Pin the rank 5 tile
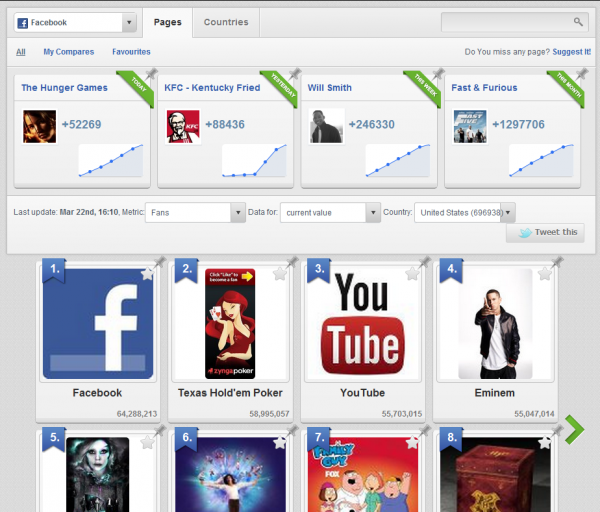Viewport: 600px width, 512px height. (x=160, y=430)
